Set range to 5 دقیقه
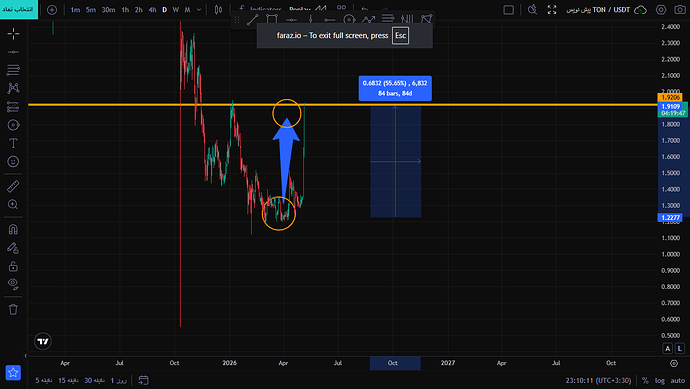 pos(44,380)
